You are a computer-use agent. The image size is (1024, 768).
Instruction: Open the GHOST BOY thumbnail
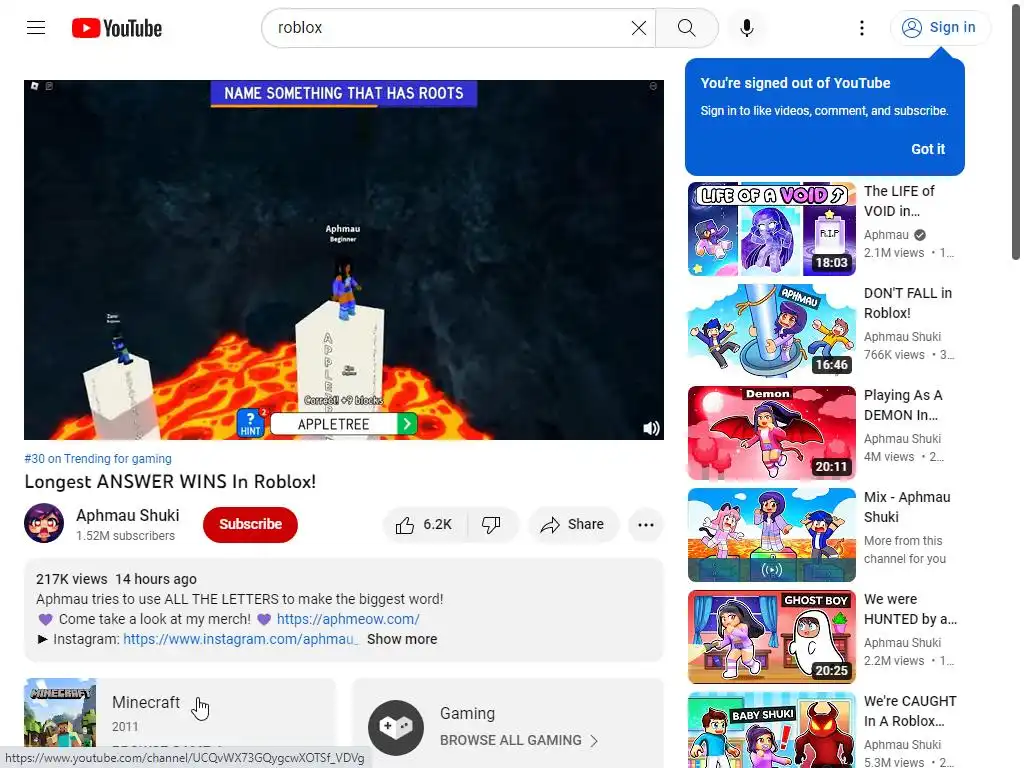click(771, 637)
